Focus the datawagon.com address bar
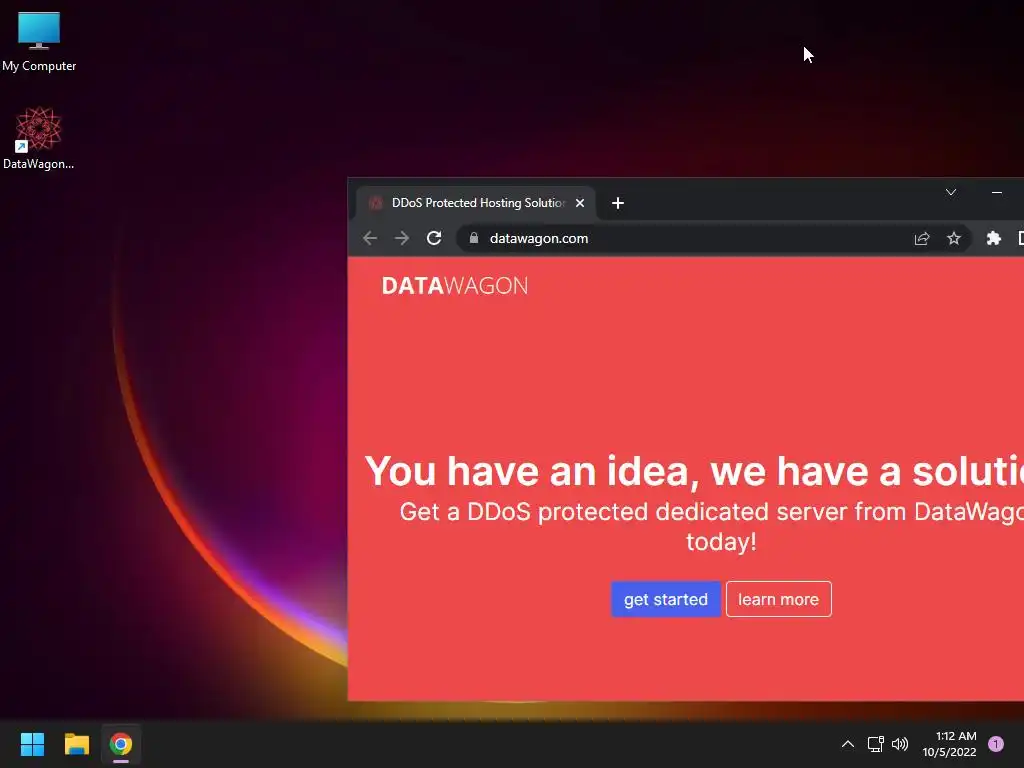1024x768 pixels. click(686, 238)
